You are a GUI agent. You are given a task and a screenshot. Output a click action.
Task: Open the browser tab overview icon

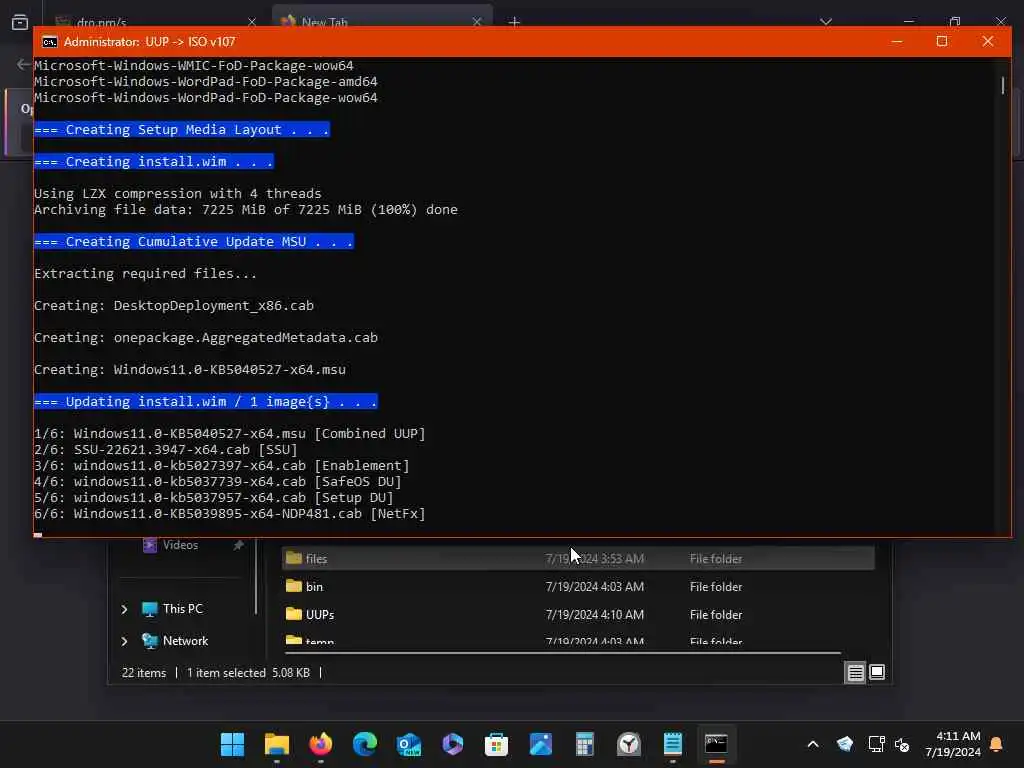20,22
